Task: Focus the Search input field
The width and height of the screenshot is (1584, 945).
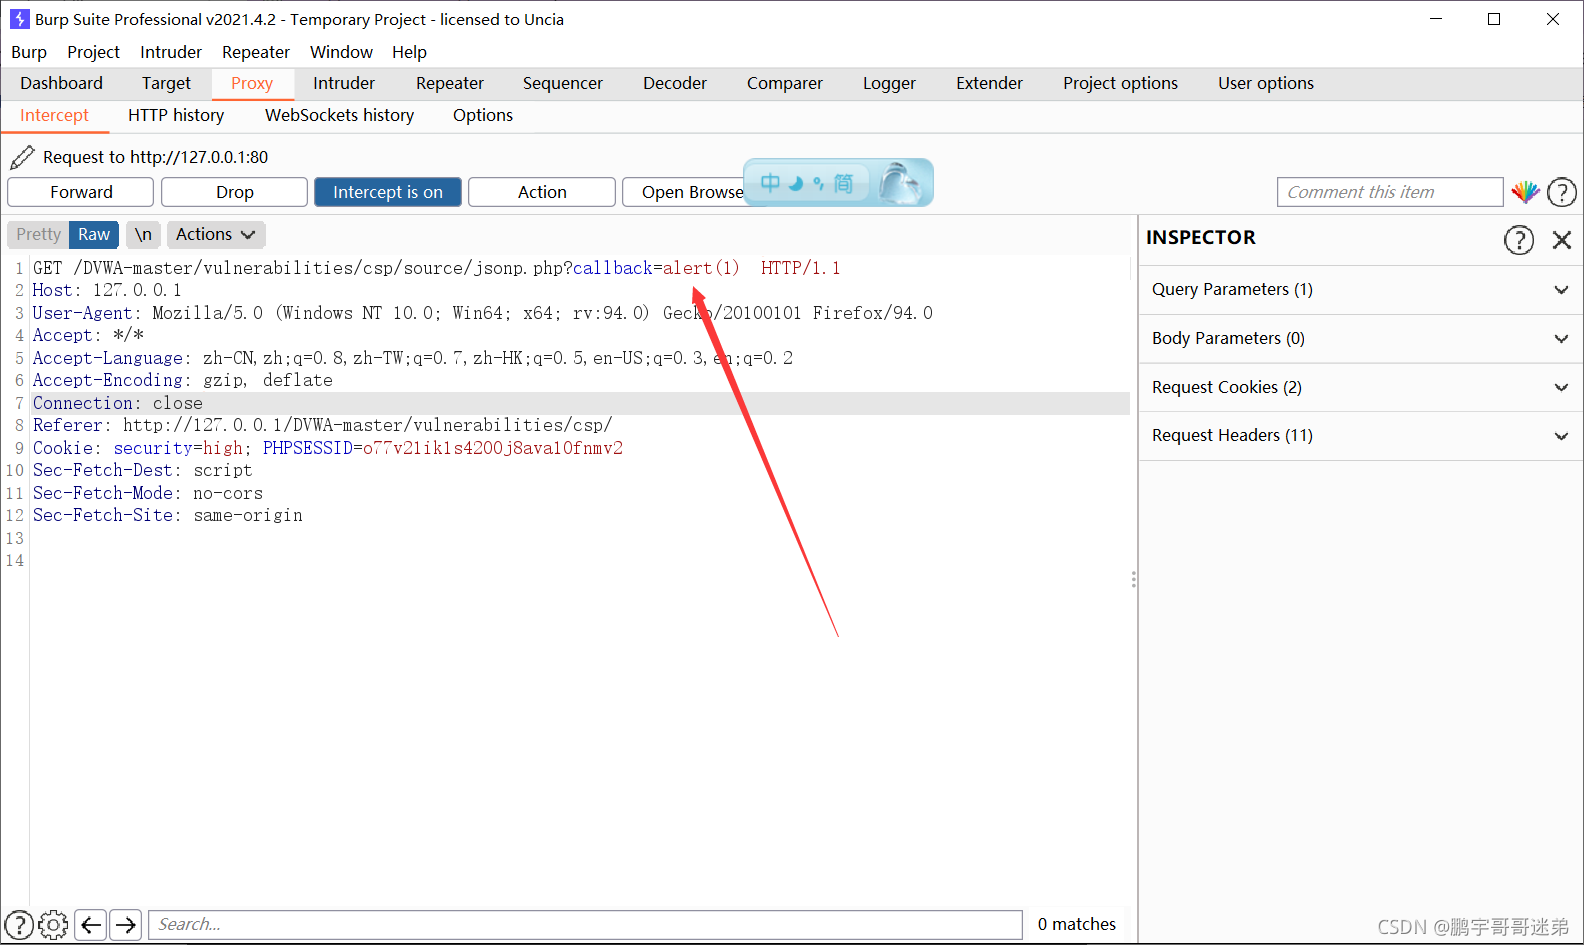Action: [585, 925]
